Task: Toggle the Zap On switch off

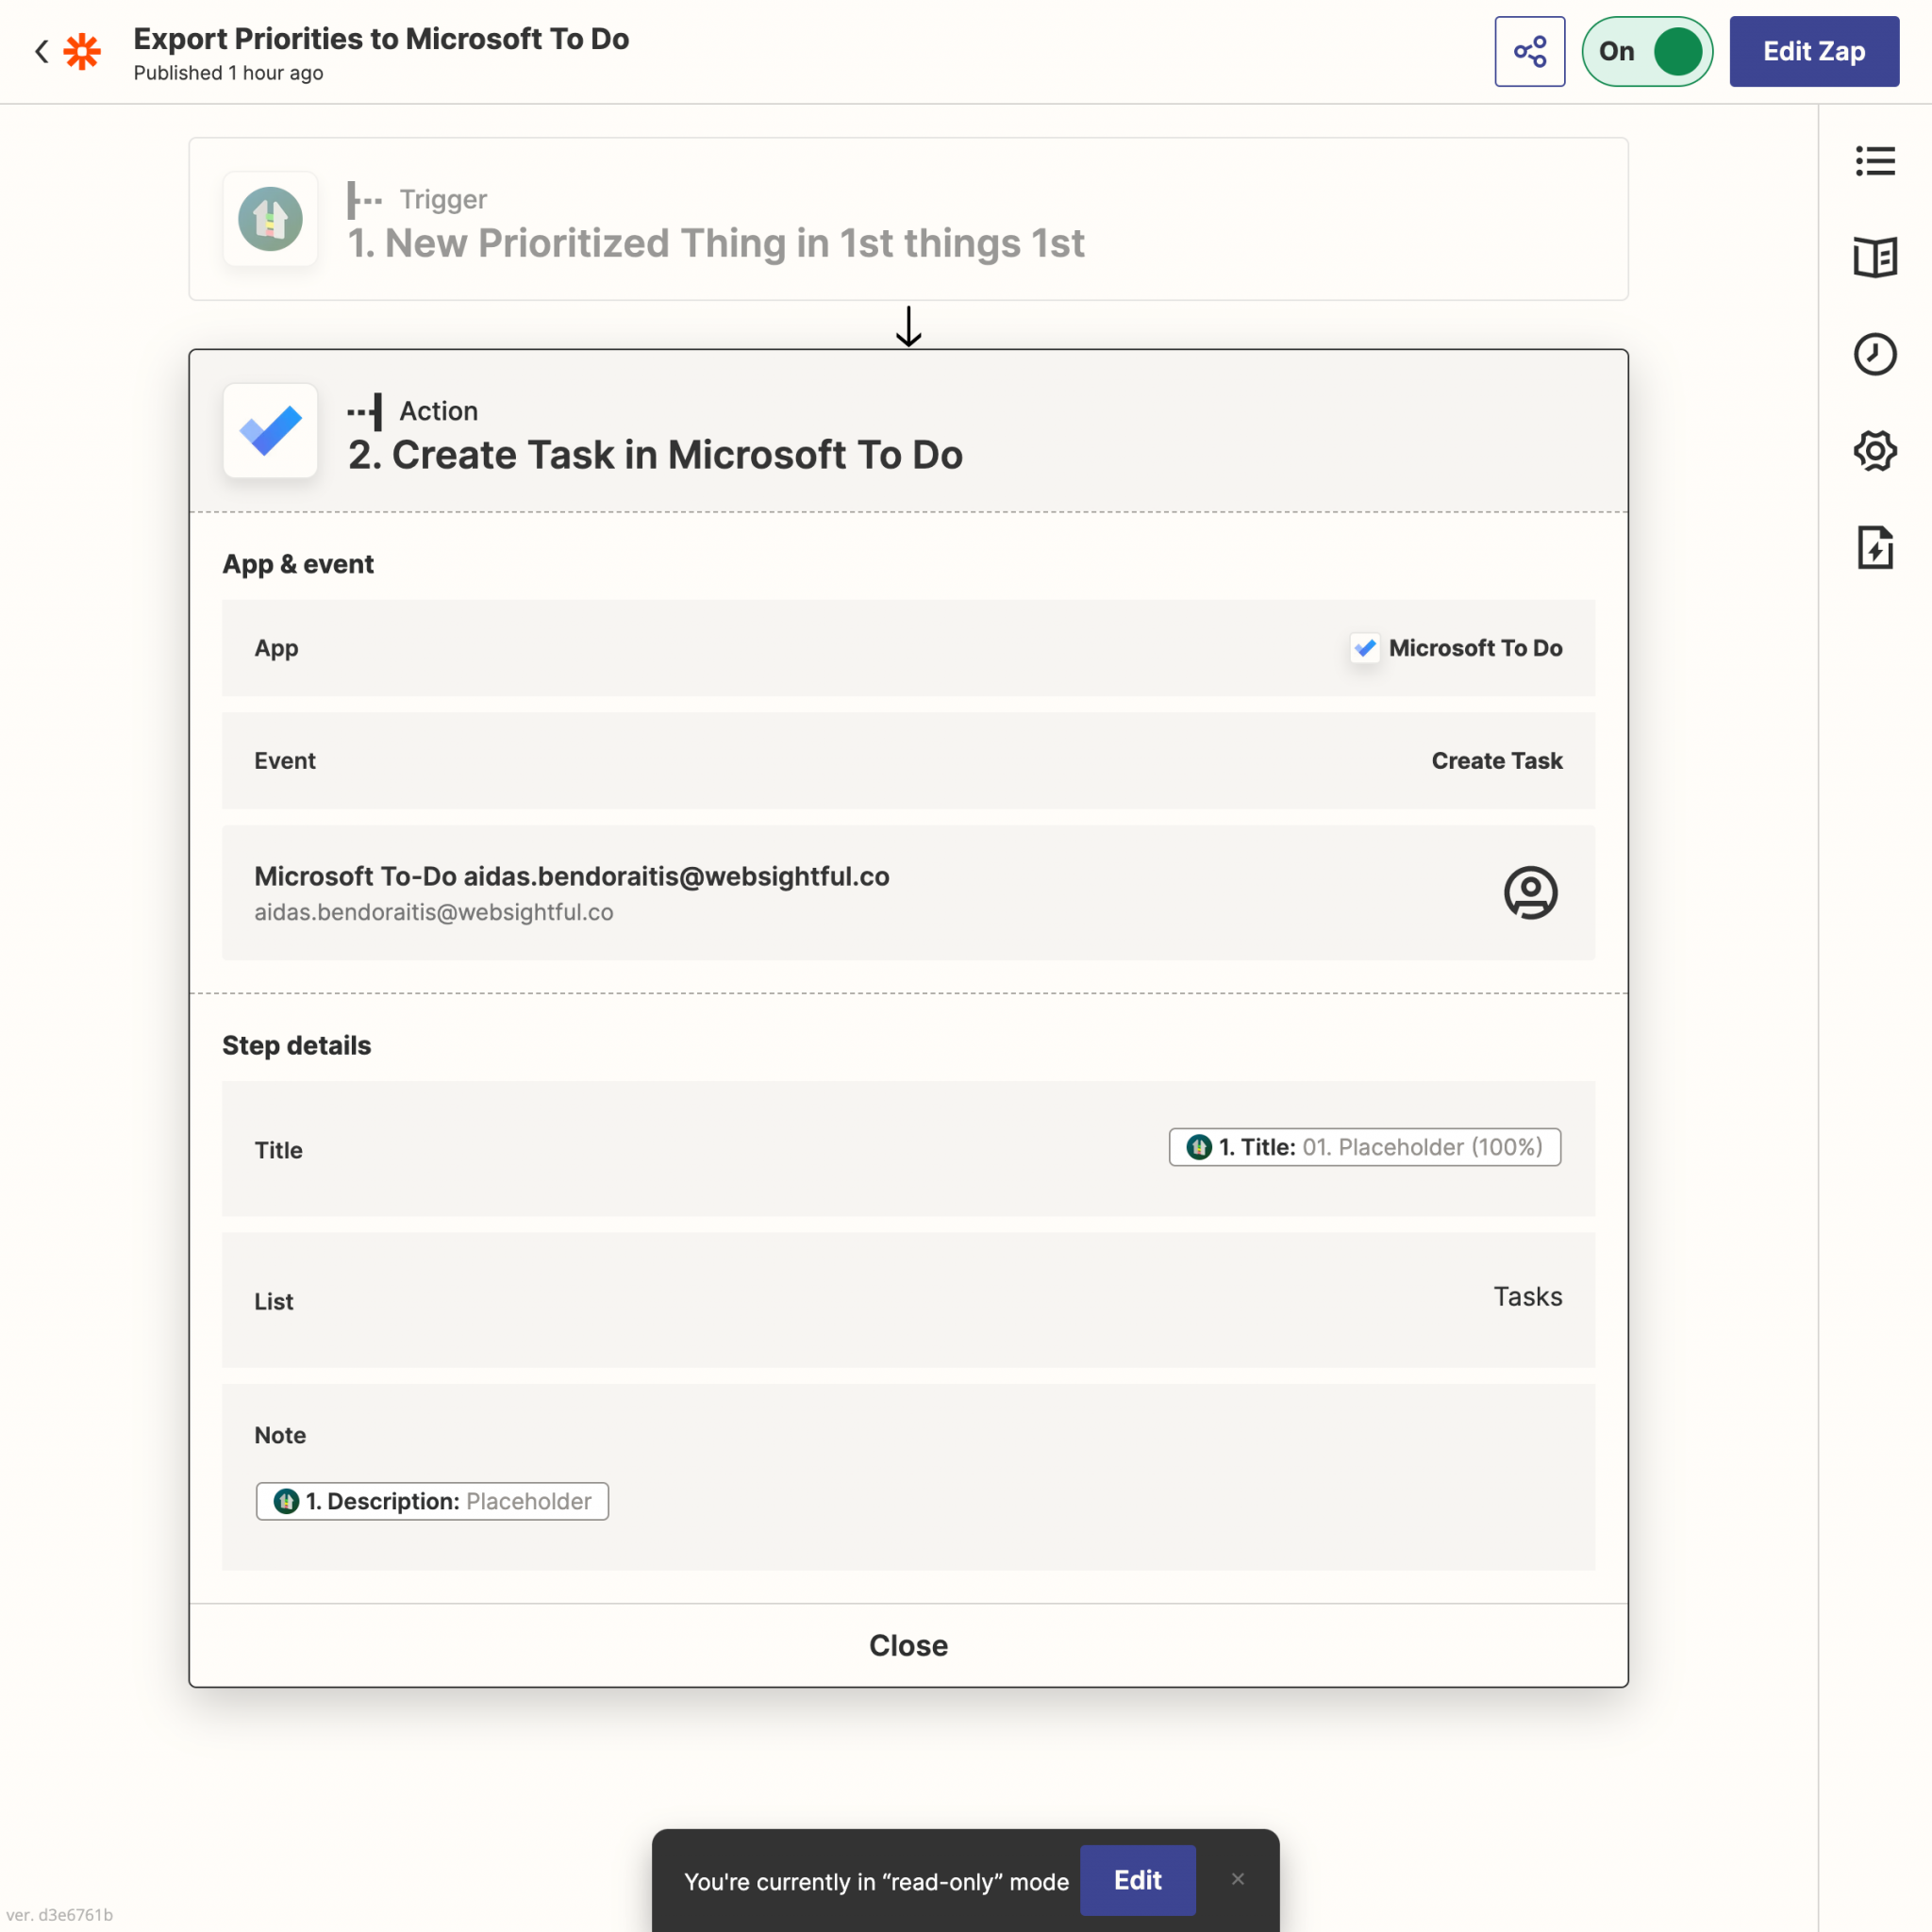Action: 1646,51
